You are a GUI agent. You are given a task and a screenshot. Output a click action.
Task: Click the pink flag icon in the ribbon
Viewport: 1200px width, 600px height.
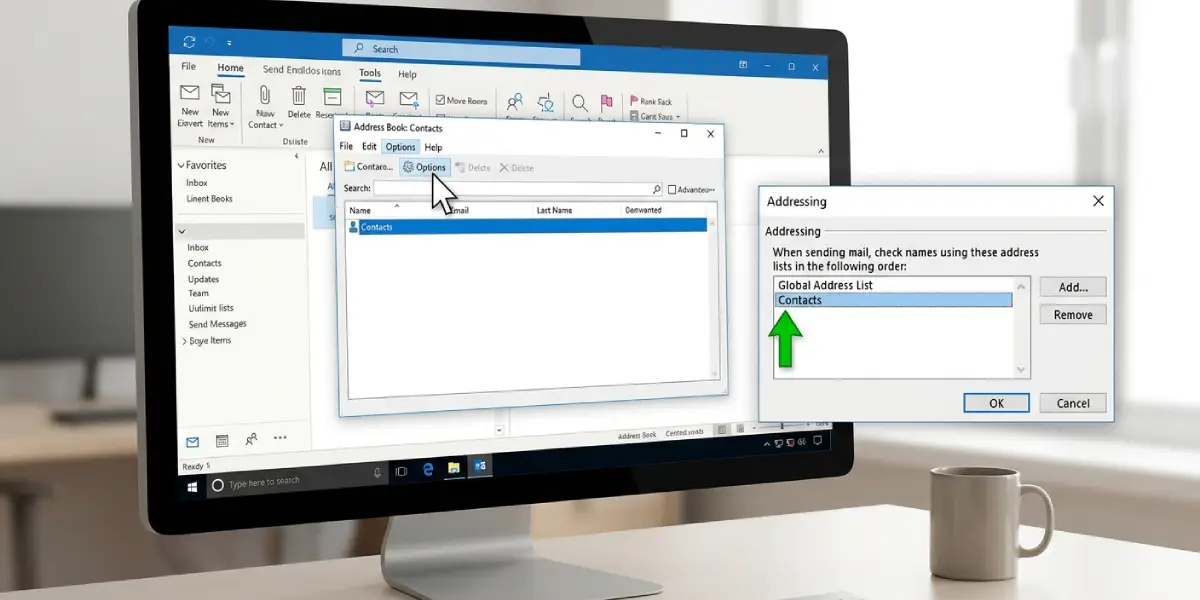pyautogui.click(x=606, y=102)
